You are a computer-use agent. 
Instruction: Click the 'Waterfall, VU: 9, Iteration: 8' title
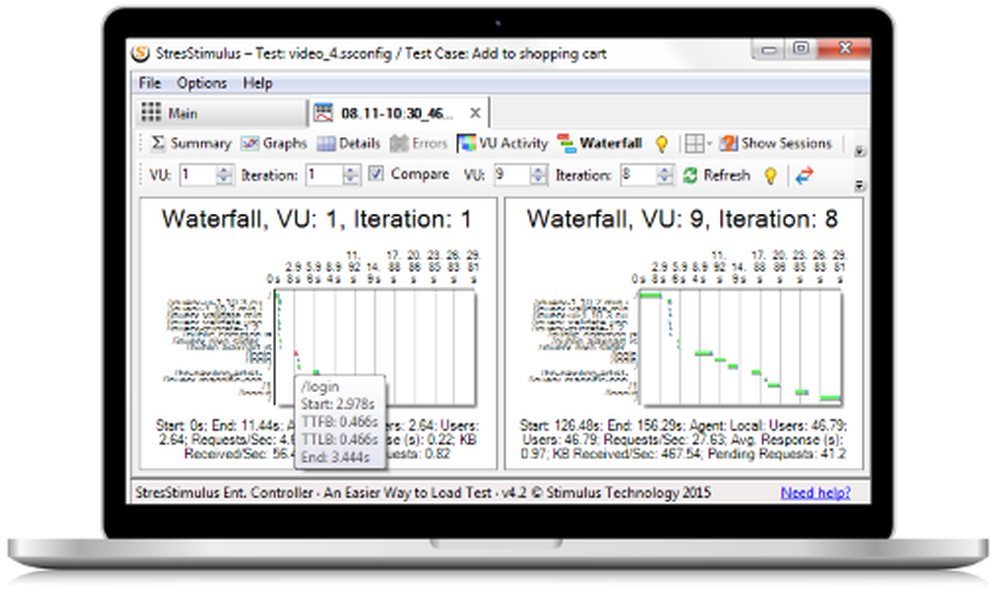tap(682, 219)
